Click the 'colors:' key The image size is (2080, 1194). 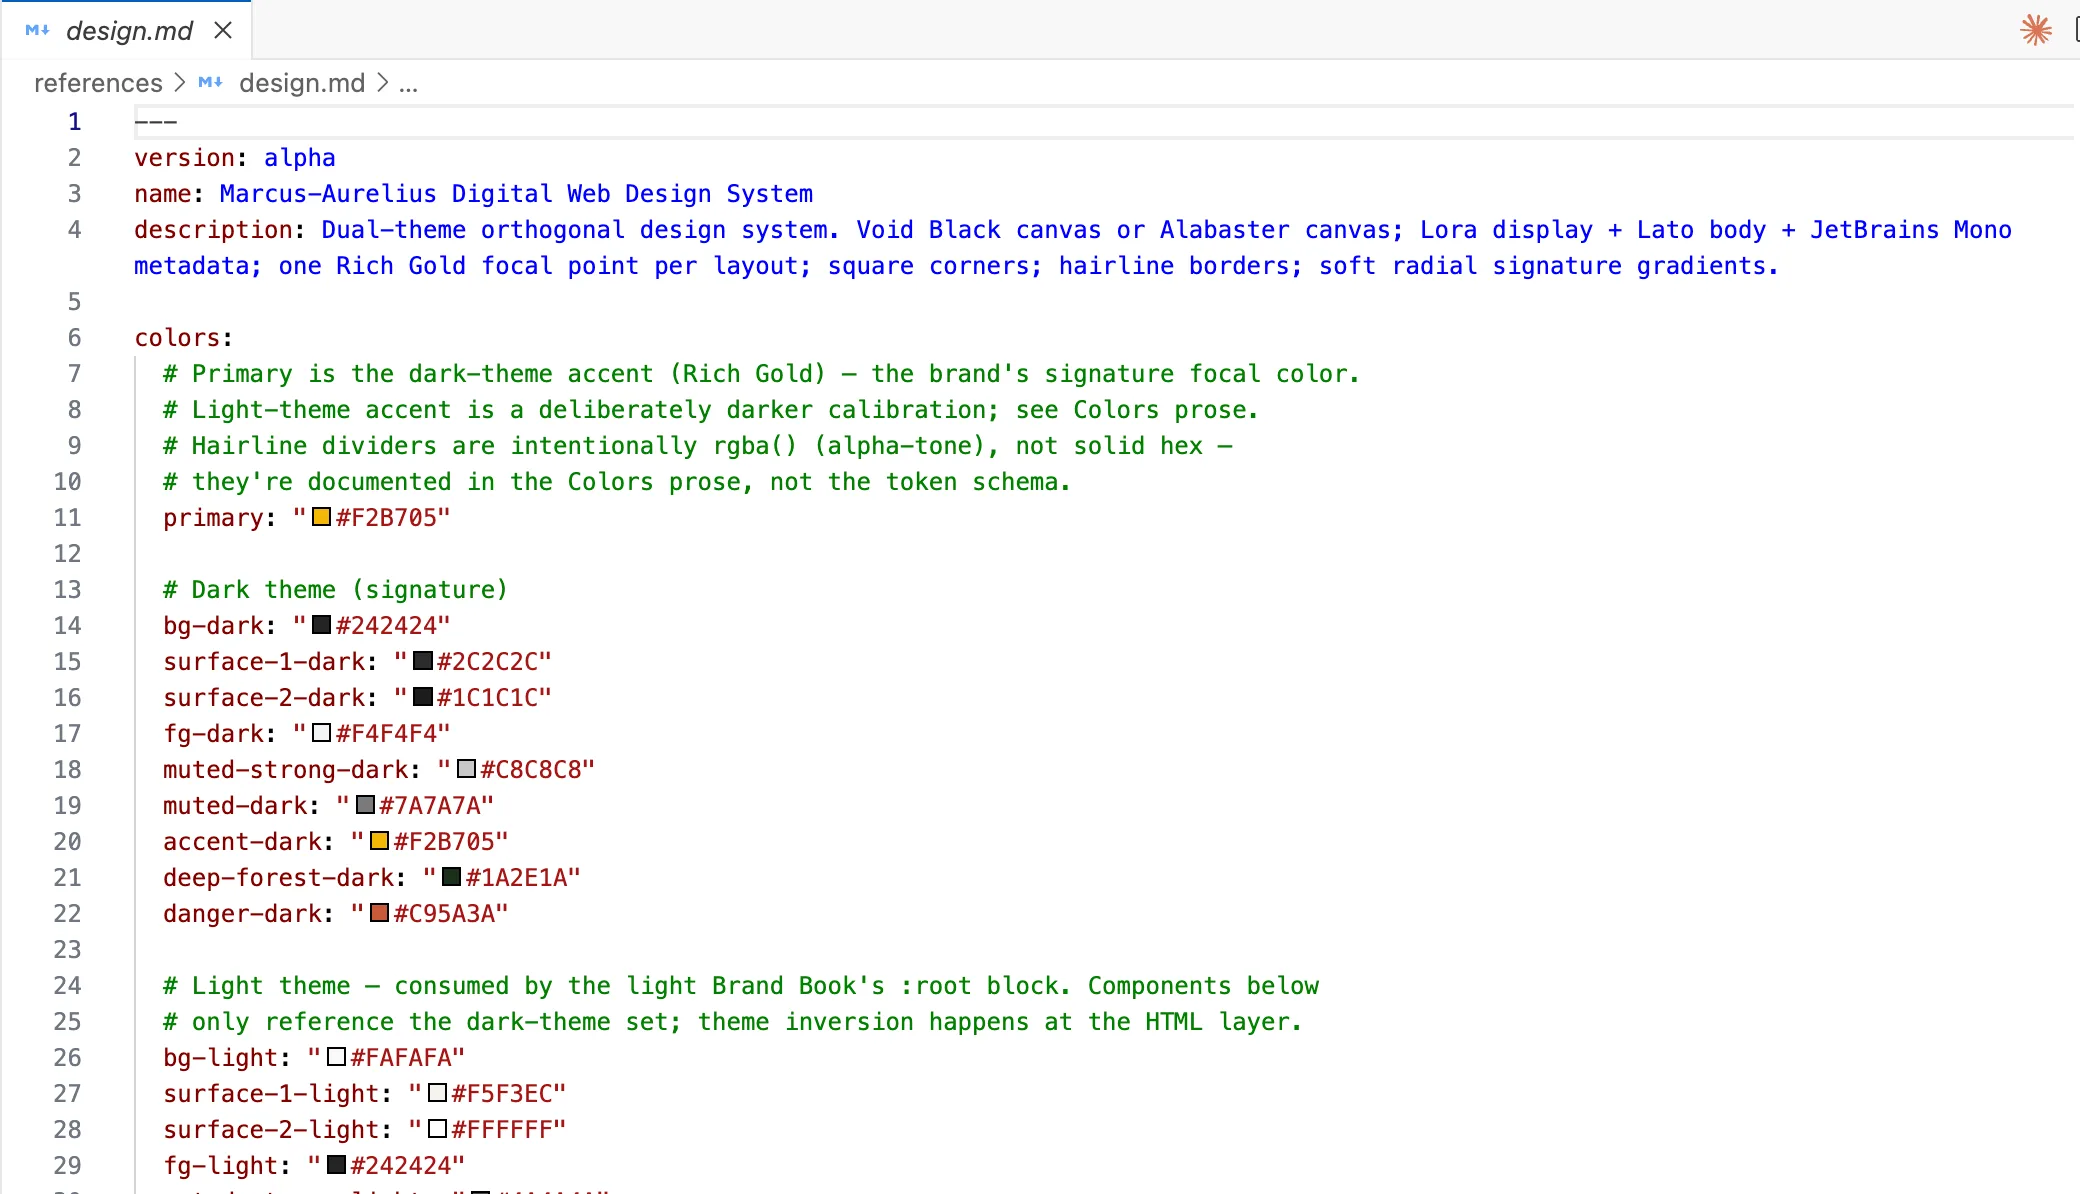point(183,338)
